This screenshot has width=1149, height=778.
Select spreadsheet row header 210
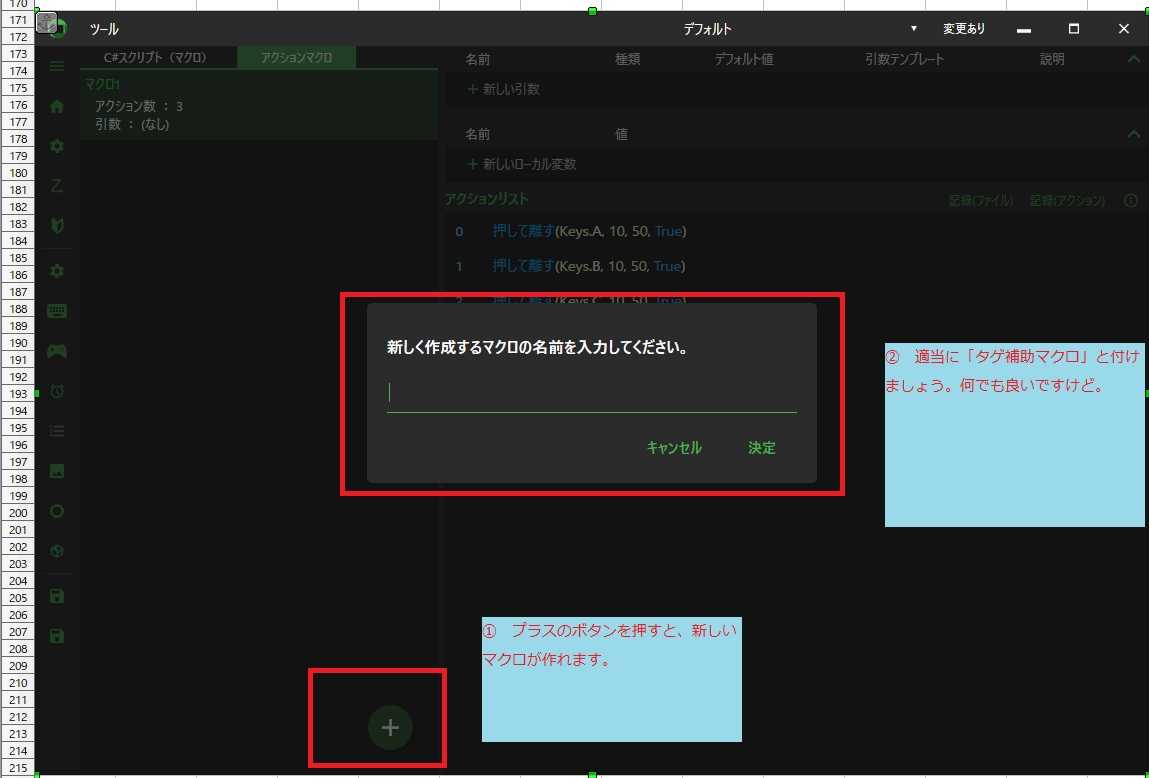point(18,683)
